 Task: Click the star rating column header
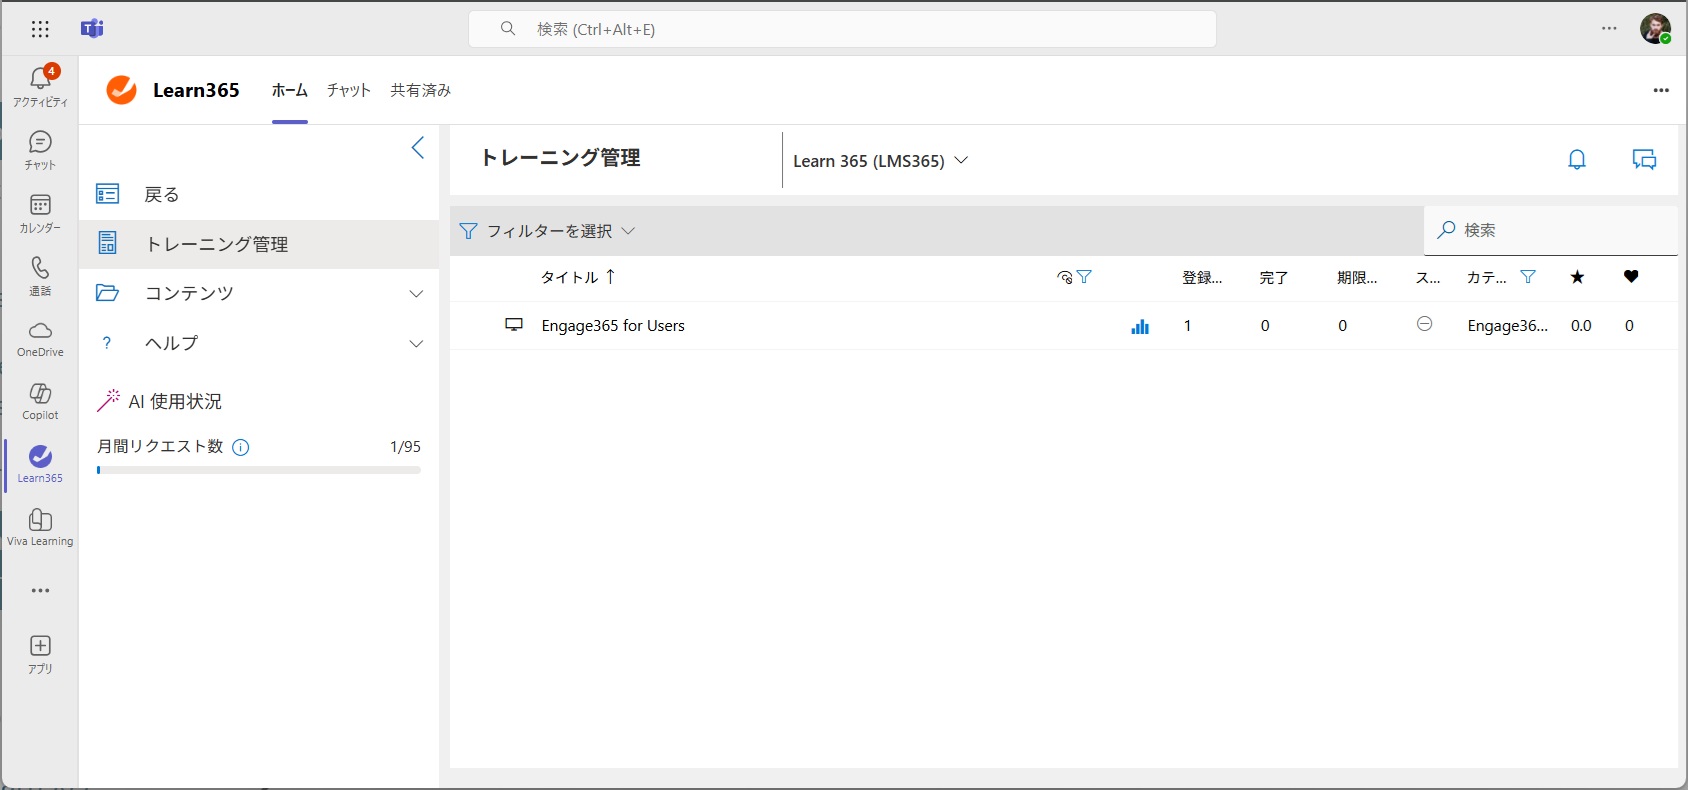point(1577,277)
